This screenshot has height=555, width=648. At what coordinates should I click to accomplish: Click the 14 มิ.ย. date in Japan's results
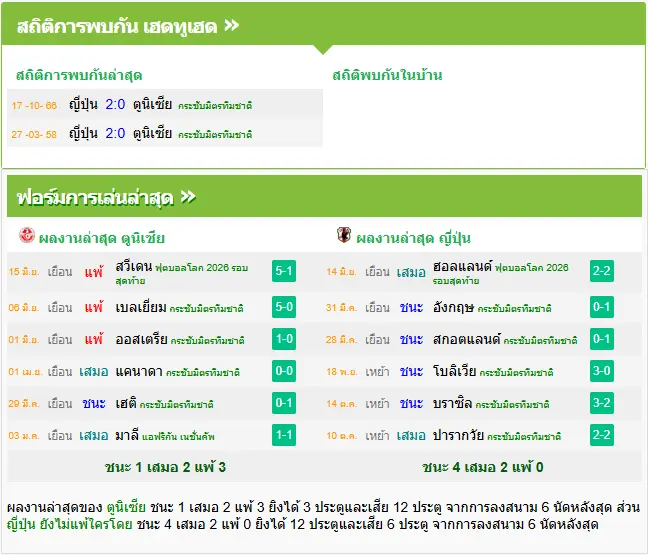341,272
